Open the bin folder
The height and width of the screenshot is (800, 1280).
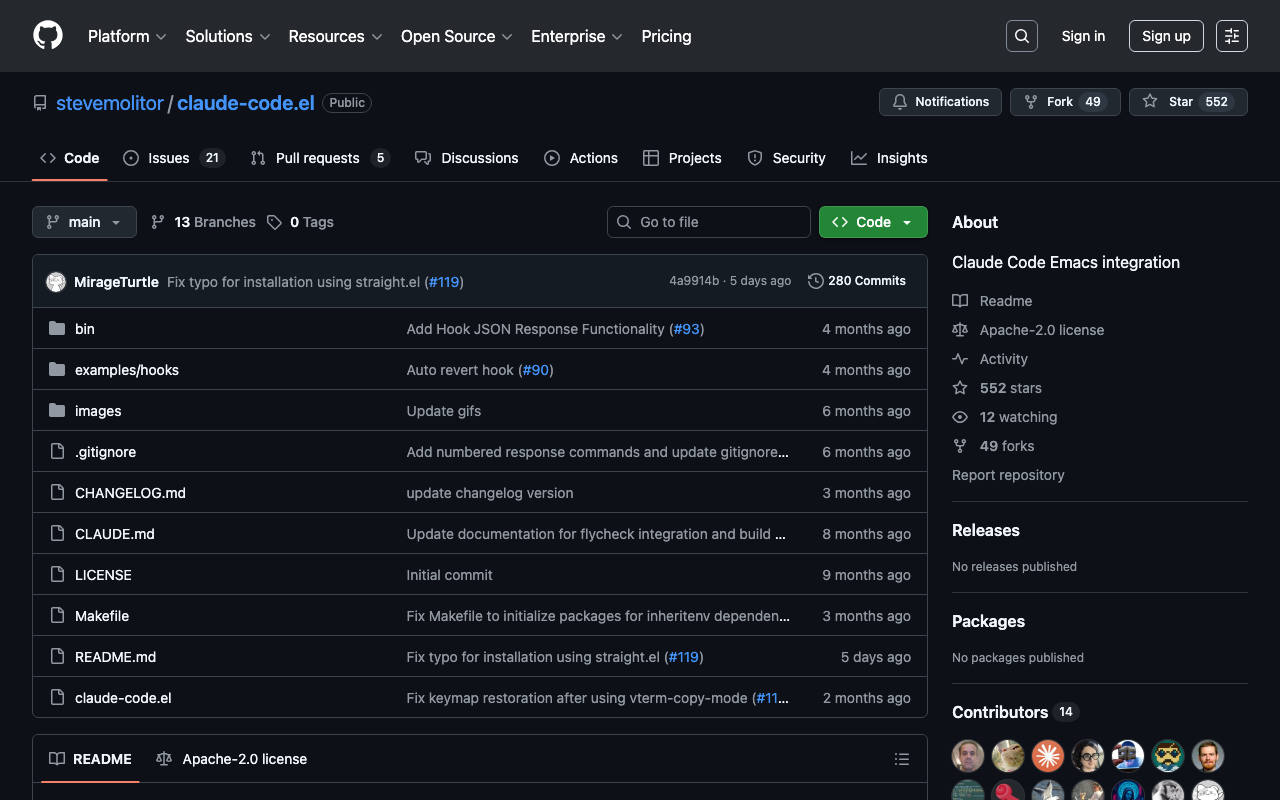(x=85, y=329)
